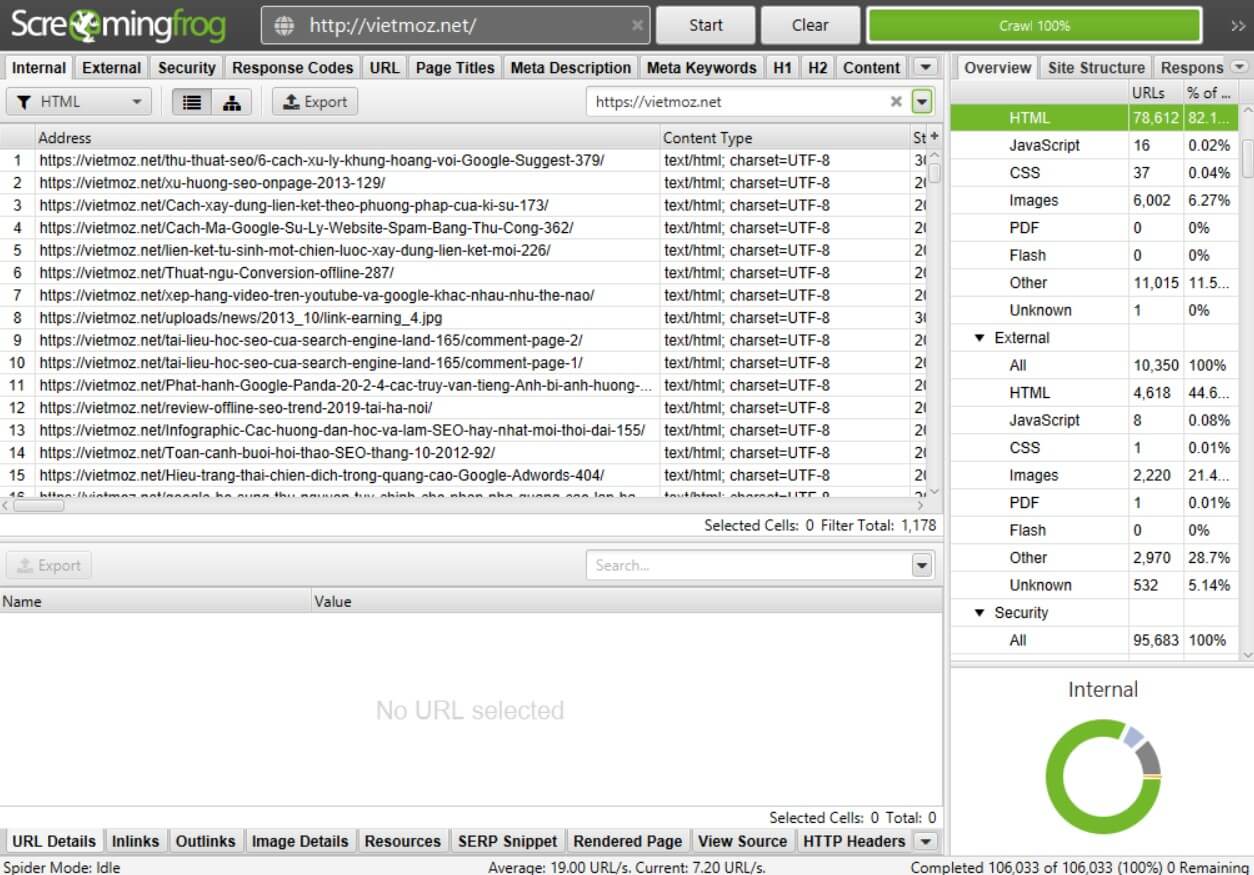Image resolution: width=1254 pixels, height=875 pixels.
Task: Collapse the Security section in Overview
Action: [x=980, y=613]
